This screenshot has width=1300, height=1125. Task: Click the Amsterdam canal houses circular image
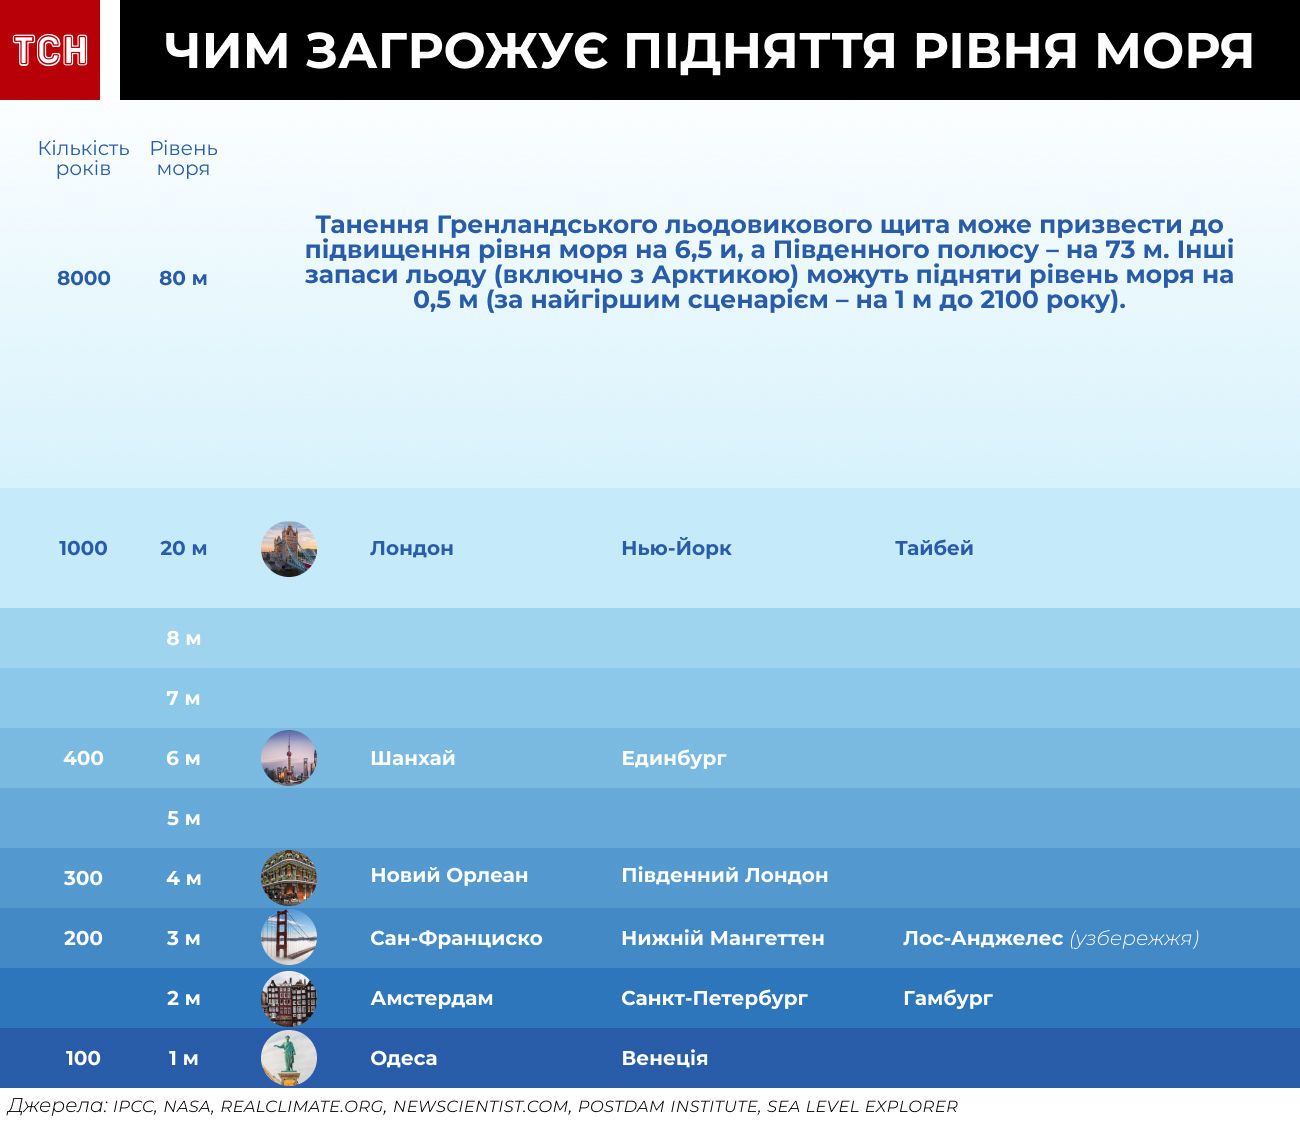pos(289,998)
